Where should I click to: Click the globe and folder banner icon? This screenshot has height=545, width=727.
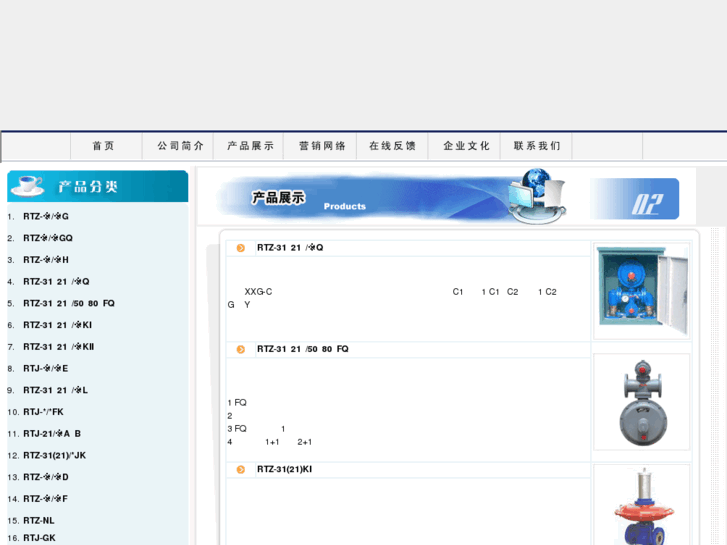point(537,196)
